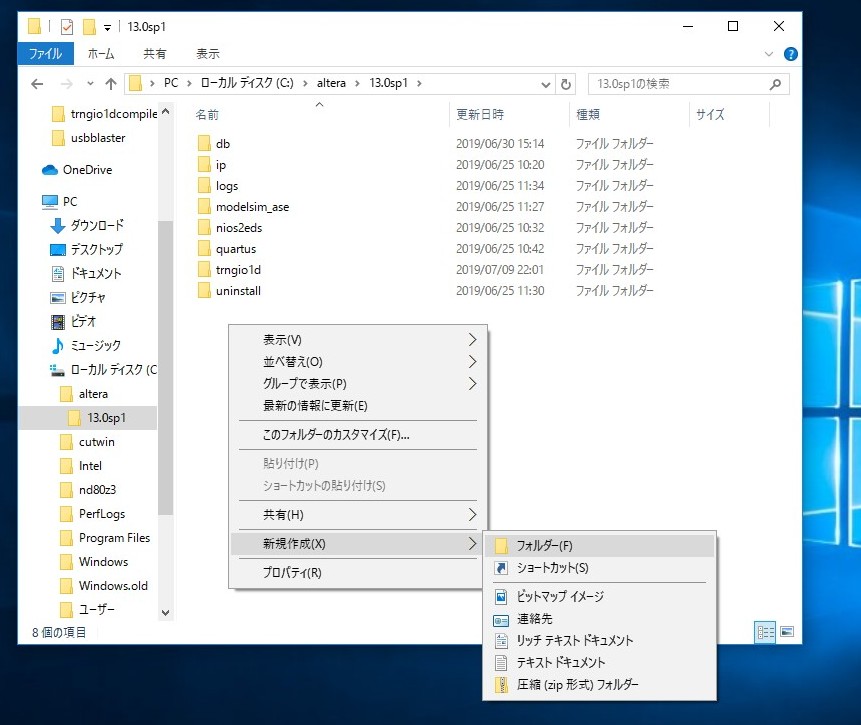This screenshot has width=861, height=725.
Task: Click the search magnifier icon
Action: pyautogui.click(x=775, y=84)
